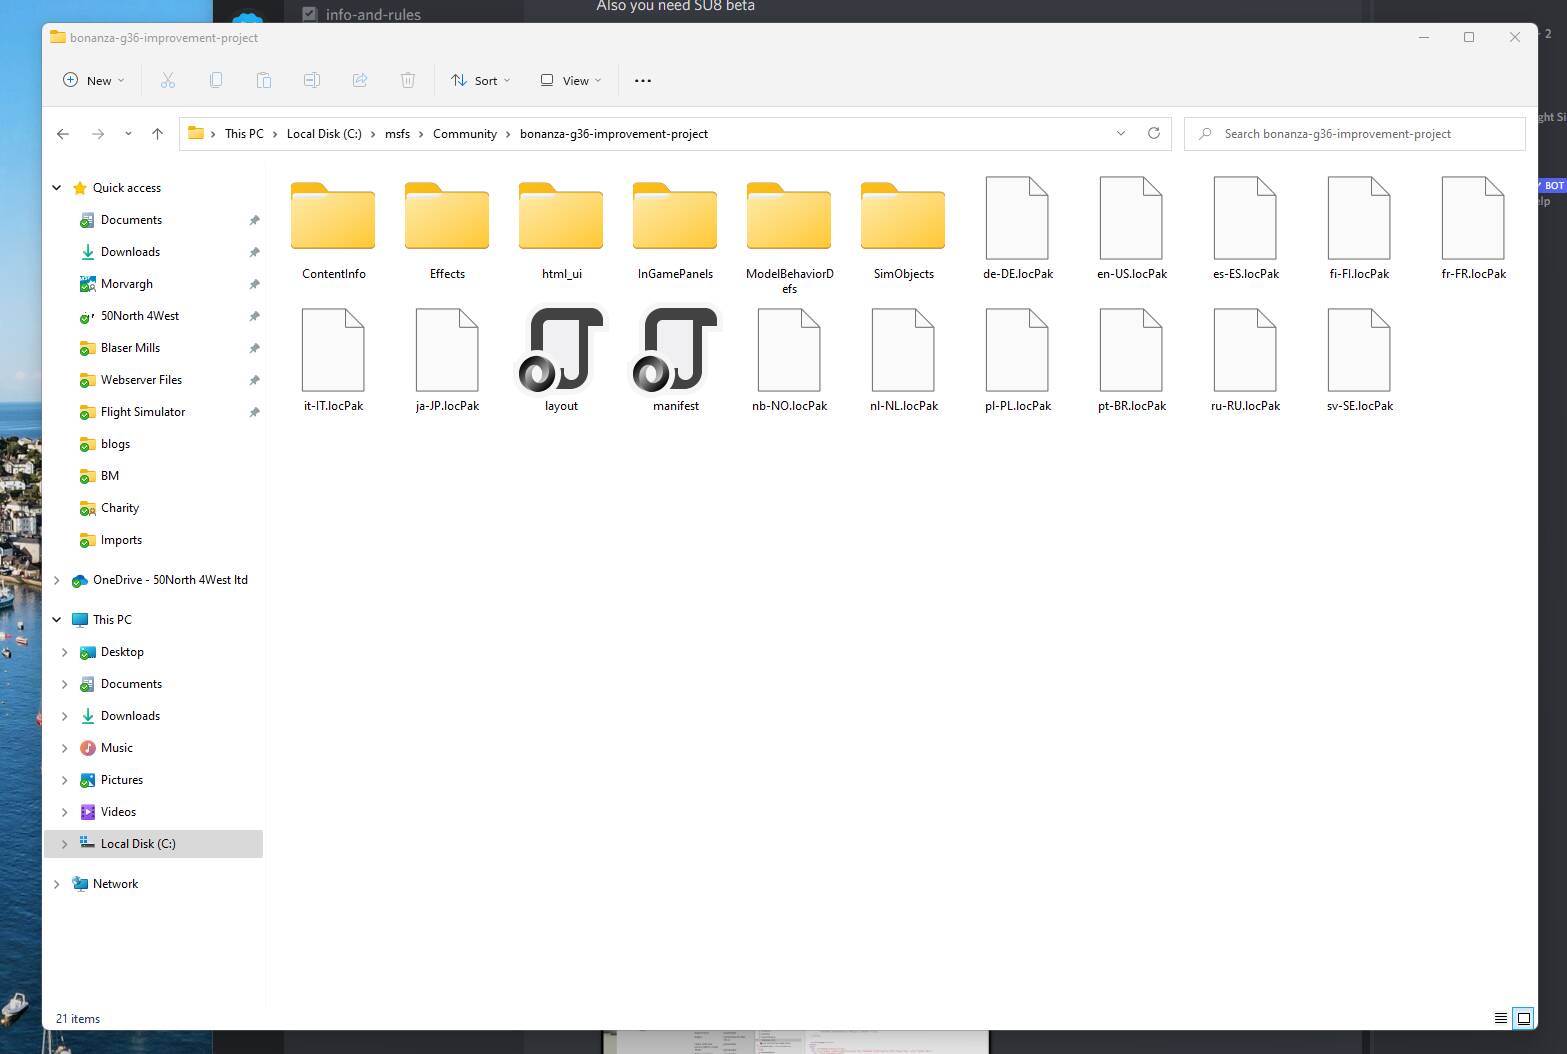Expand the OneDrive - 50North 4West tree node
This screenshot has height=1054, width=1567.
coord(57,580)
